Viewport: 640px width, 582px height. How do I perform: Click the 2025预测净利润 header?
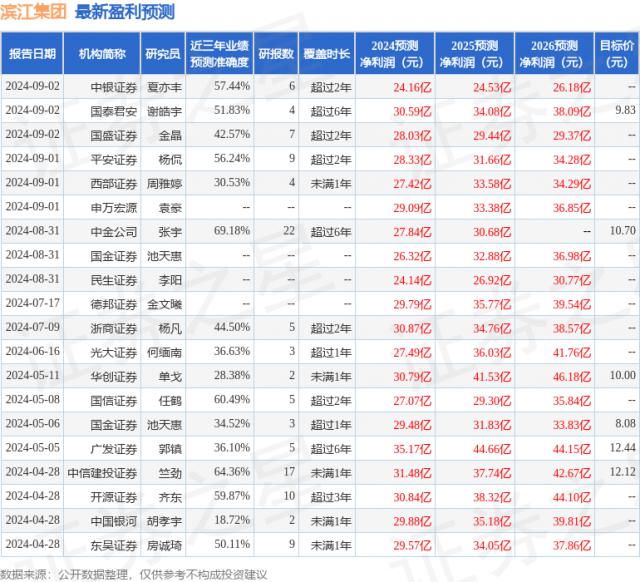(474, 53)
